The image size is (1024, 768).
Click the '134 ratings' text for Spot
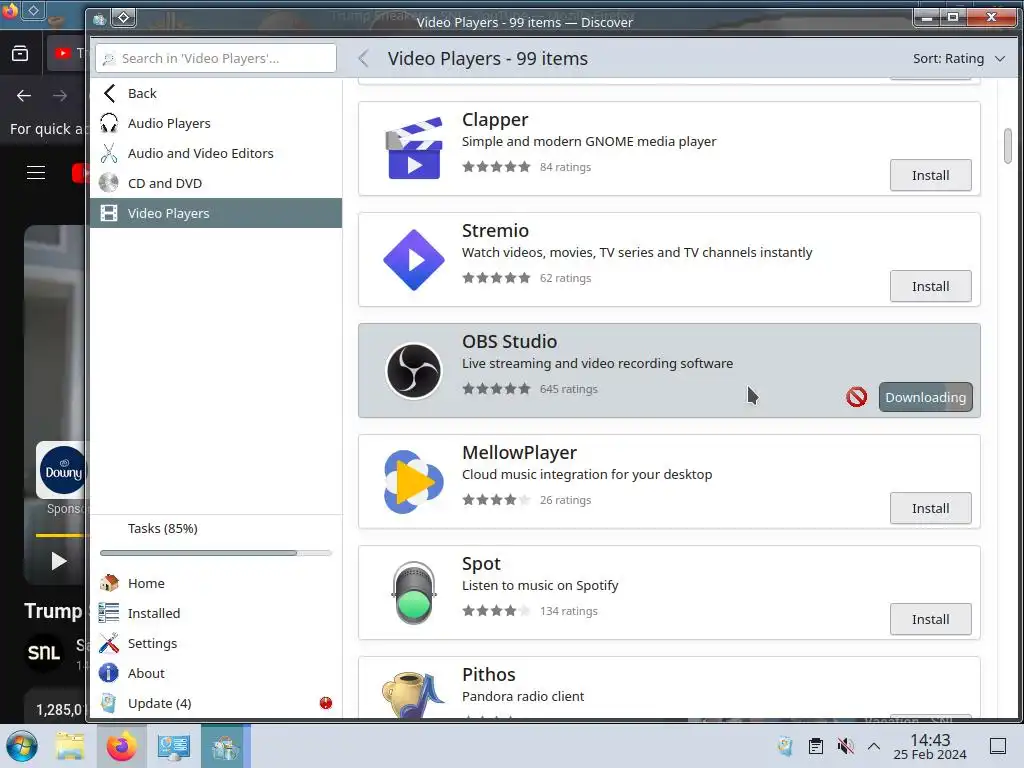pos(568,611)
